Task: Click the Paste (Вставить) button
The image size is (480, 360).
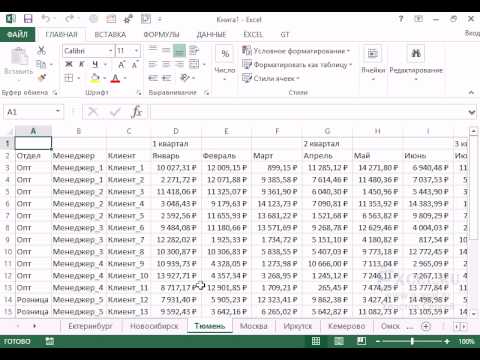Action: click(x=19, y=62)
